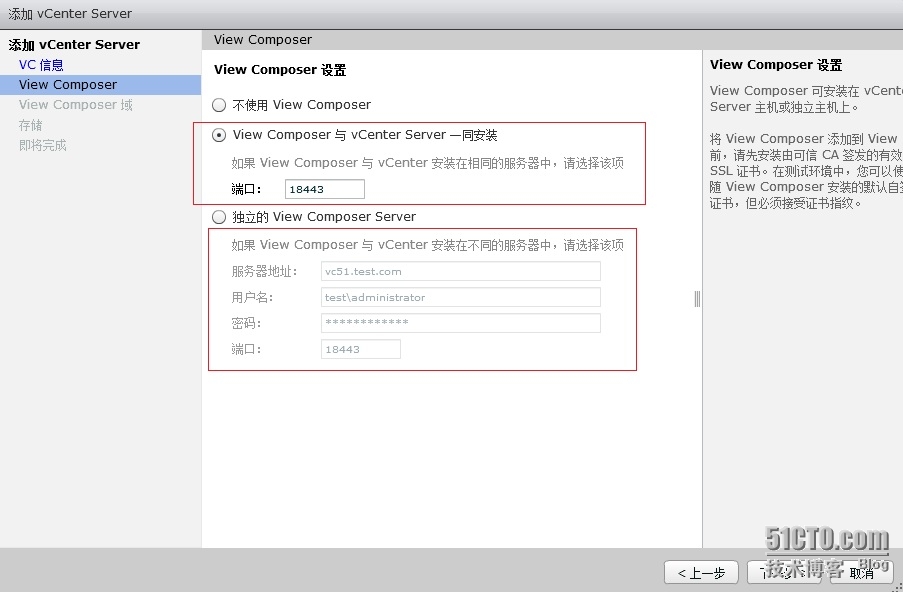
Task: Select the "存储" step in sidebar
Action: [31, 125]
